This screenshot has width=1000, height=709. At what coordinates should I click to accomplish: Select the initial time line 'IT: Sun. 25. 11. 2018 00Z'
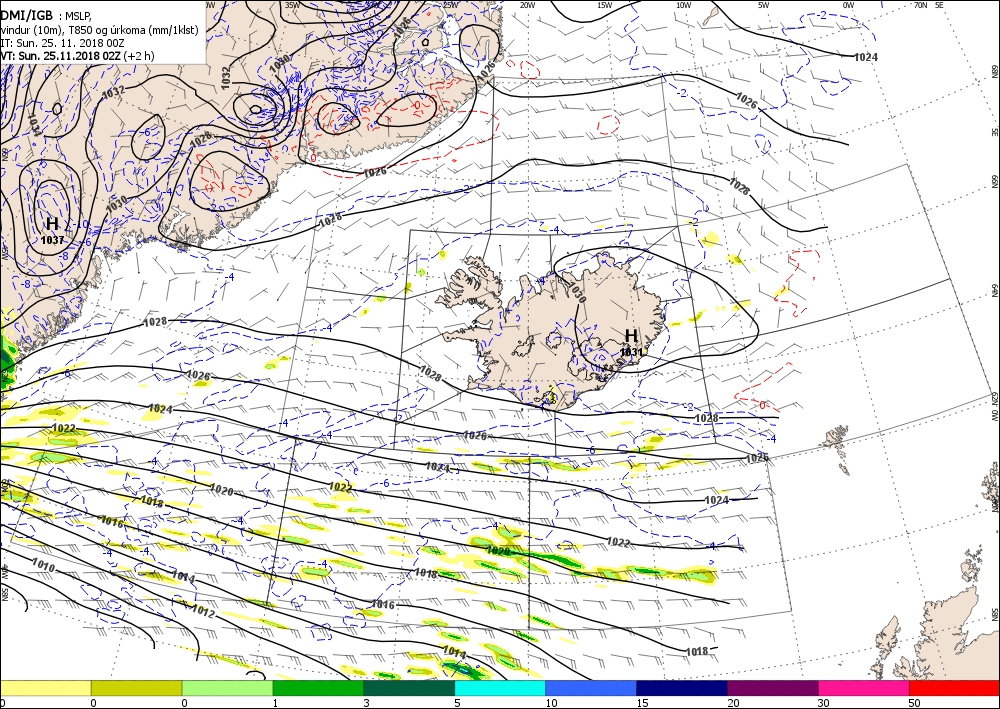(x=62, y=43)
